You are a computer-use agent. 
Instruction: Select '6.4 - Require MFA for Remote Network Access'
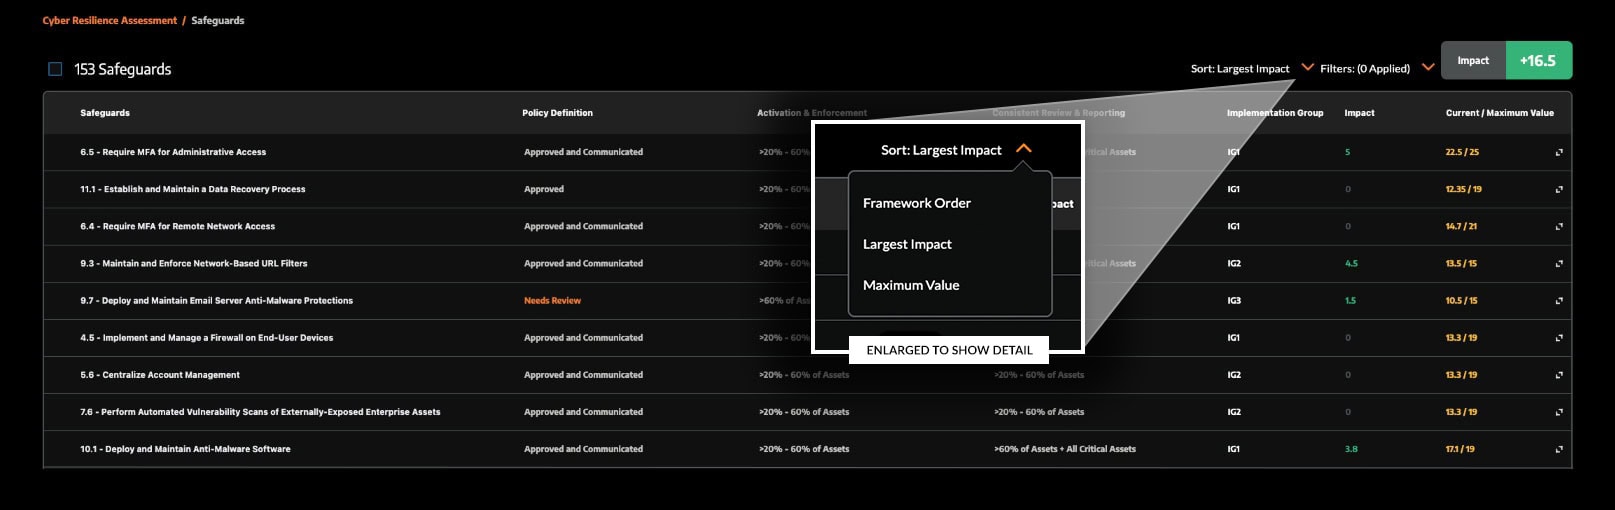(x=178, y=226)
